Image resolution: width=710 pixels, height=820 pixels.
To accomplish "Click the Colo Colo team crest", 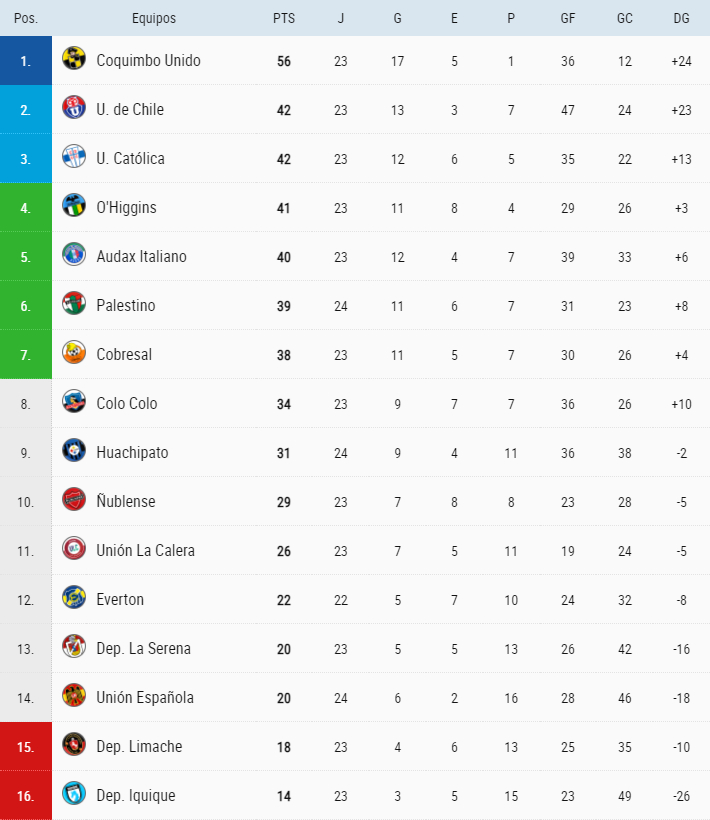I will (74, 403).
